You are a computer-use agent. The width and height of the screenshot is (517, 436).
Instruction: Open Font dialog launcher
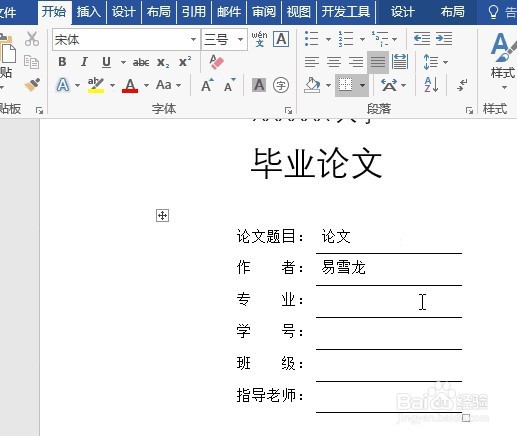(x=288, y=110)
